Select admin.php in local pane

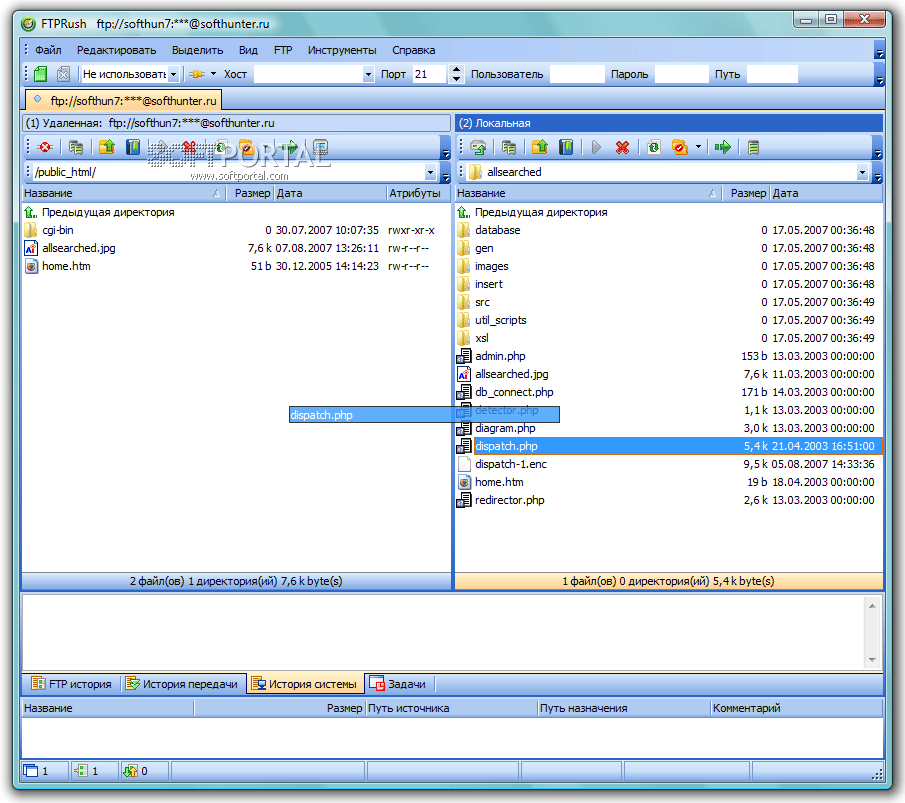click(500, 356)
